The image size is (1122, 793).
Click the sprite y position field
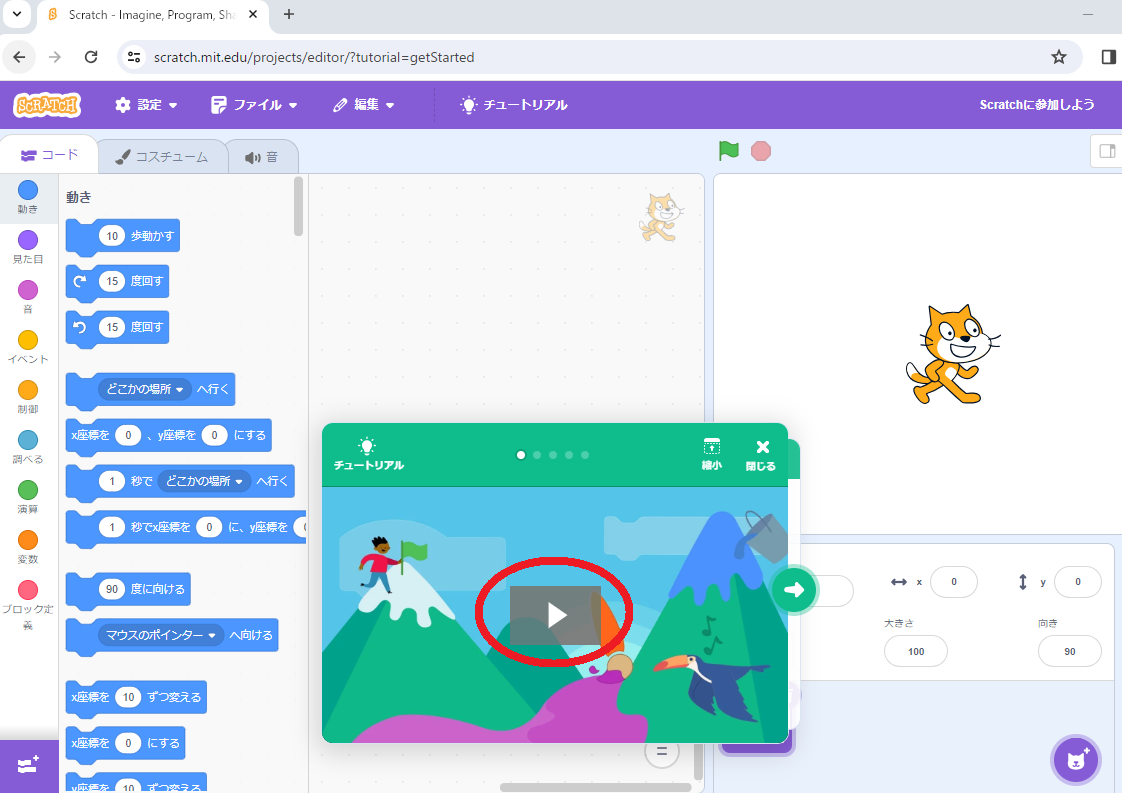click(1078, 582)
